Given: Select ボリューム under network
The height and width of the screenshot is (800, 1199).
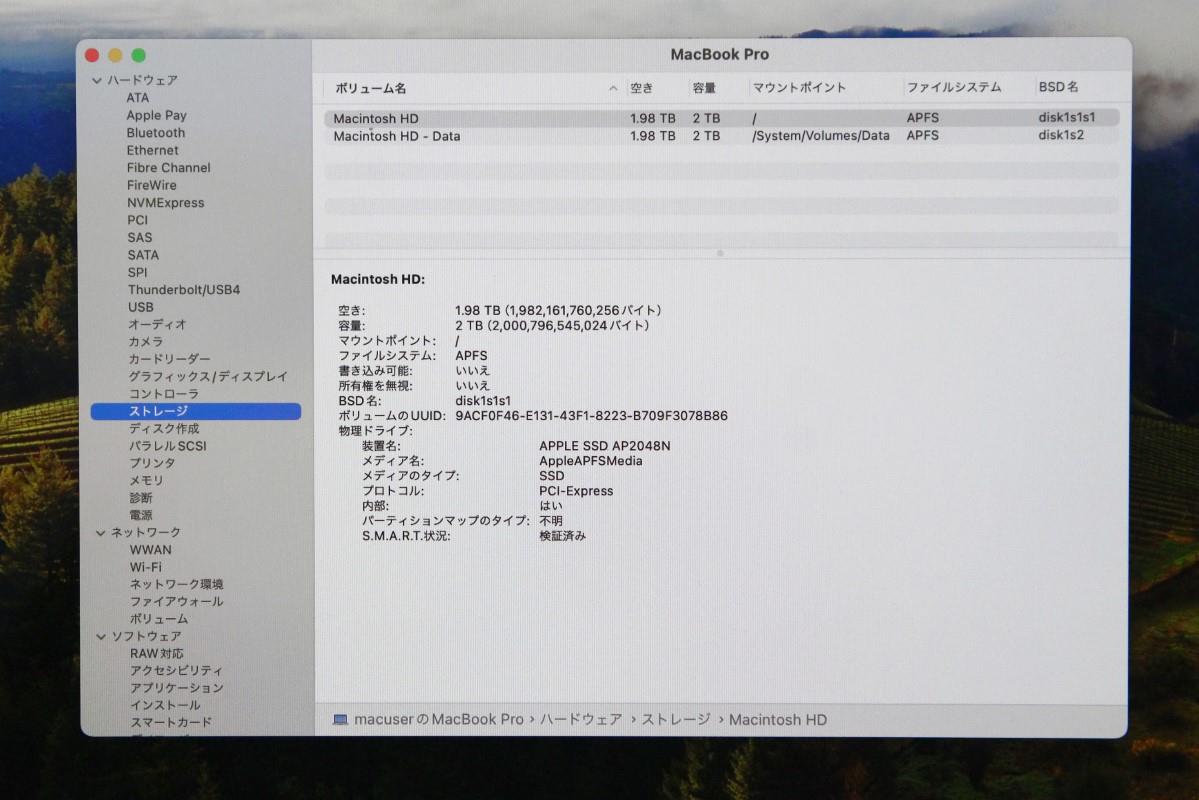Looking at the screenshot, I should pyautogui.click(x=159, y=620).
